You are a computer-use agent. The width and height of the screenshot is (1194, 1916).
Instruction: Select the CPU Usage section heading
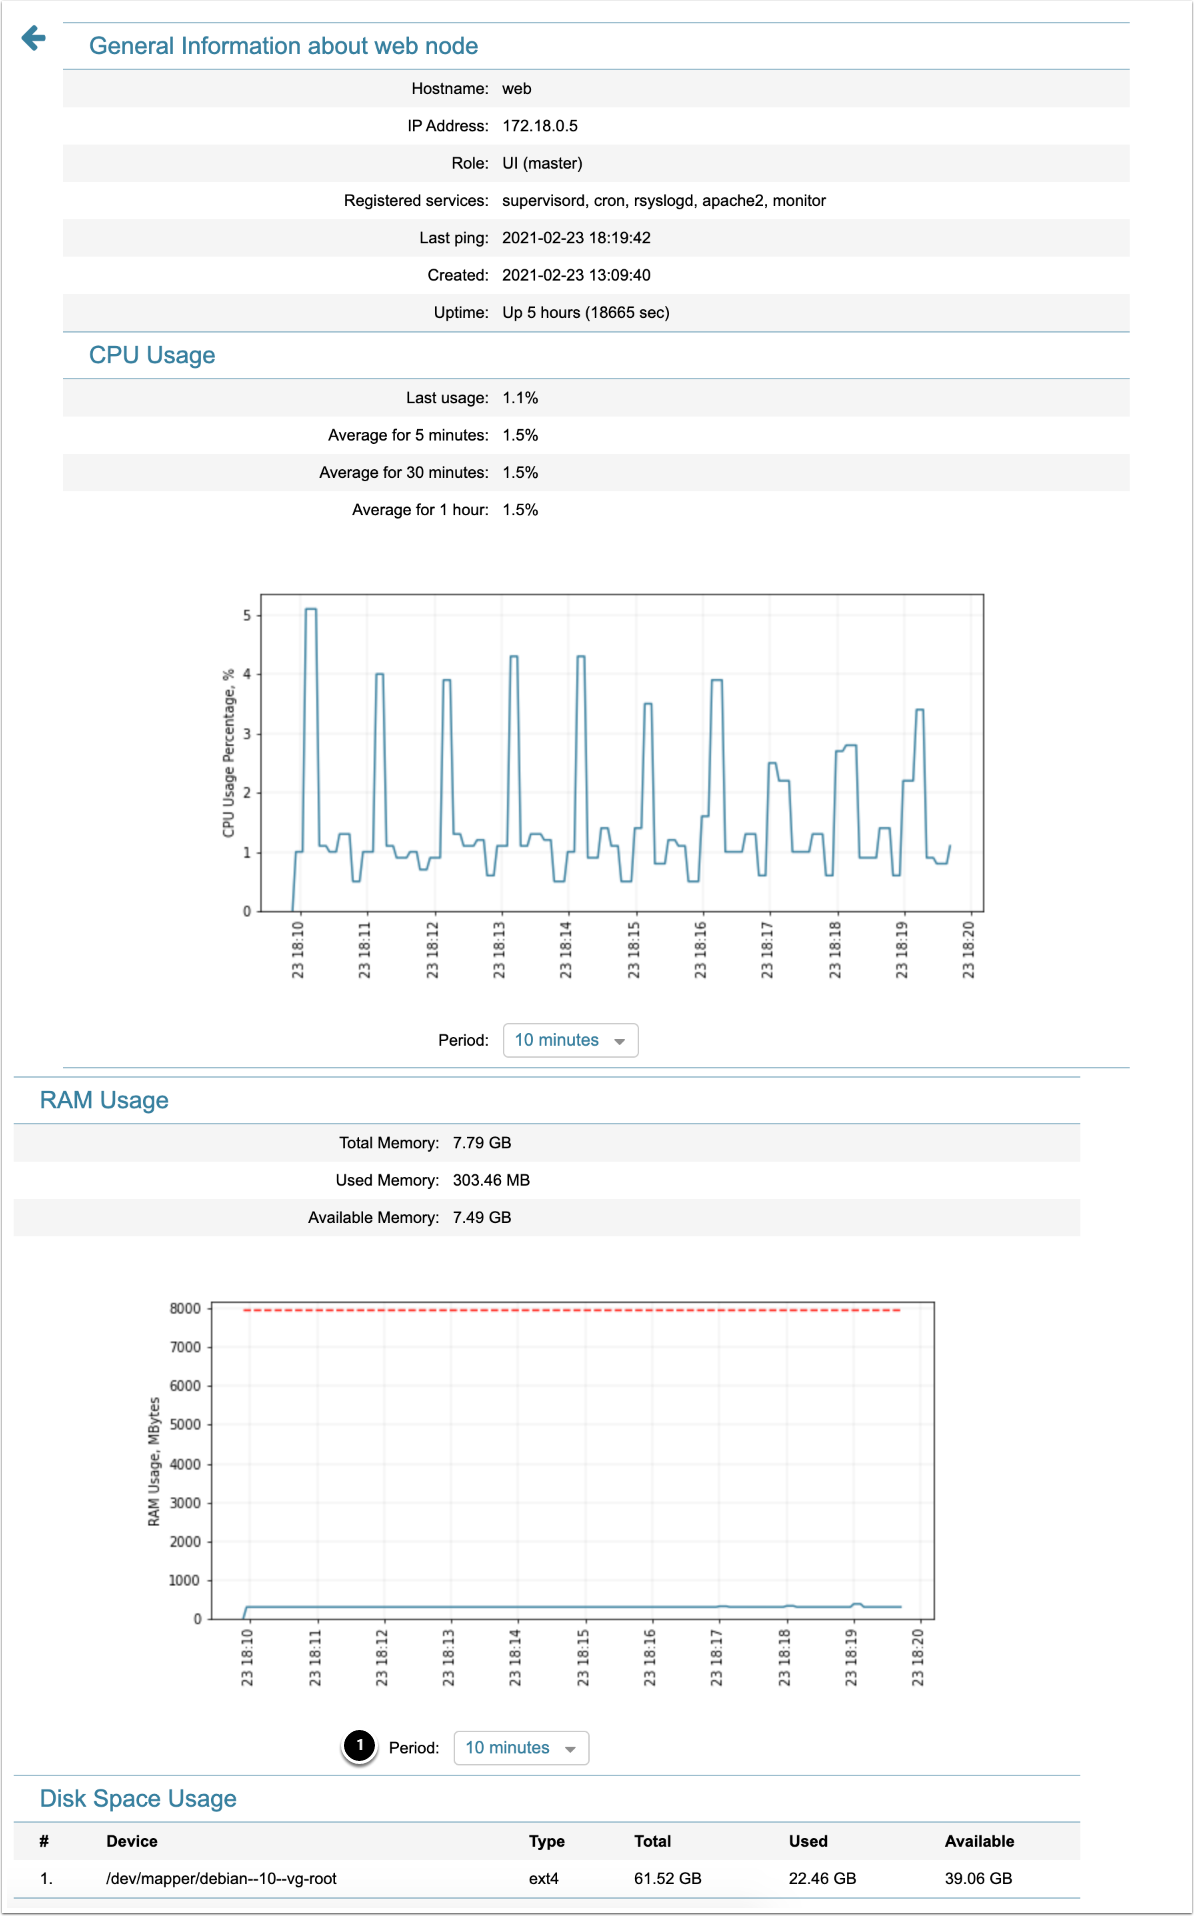[x=152, y=355]
